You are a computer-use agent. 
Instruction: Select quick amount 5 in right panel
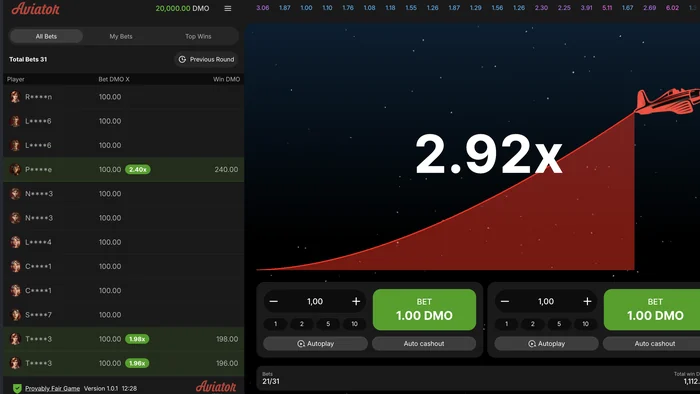pyautogui.click(x=559, y=324)
